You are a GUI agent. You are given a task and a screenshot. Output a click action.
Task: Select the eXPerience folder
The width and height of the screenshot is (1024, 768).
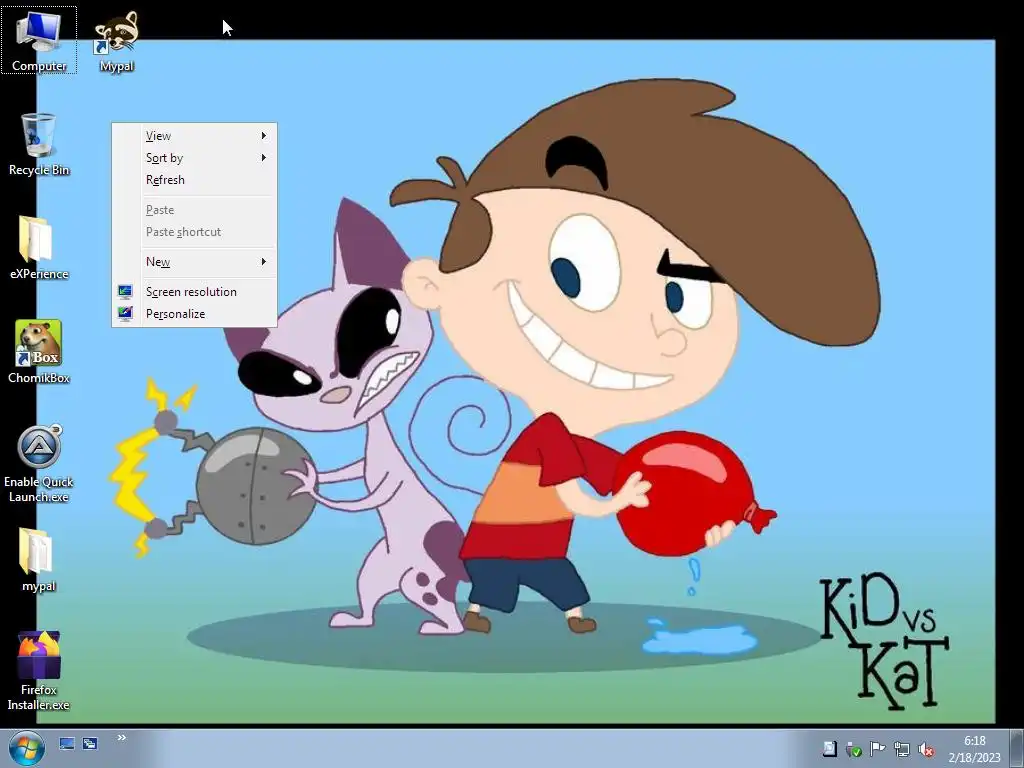(x=39, y=248)
